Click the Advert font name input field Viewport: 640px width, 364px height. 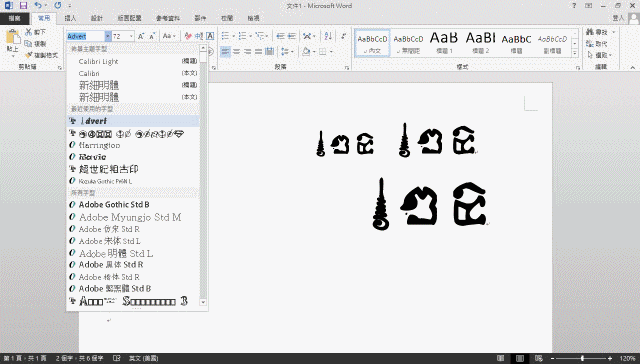click(x=86, y=36)
